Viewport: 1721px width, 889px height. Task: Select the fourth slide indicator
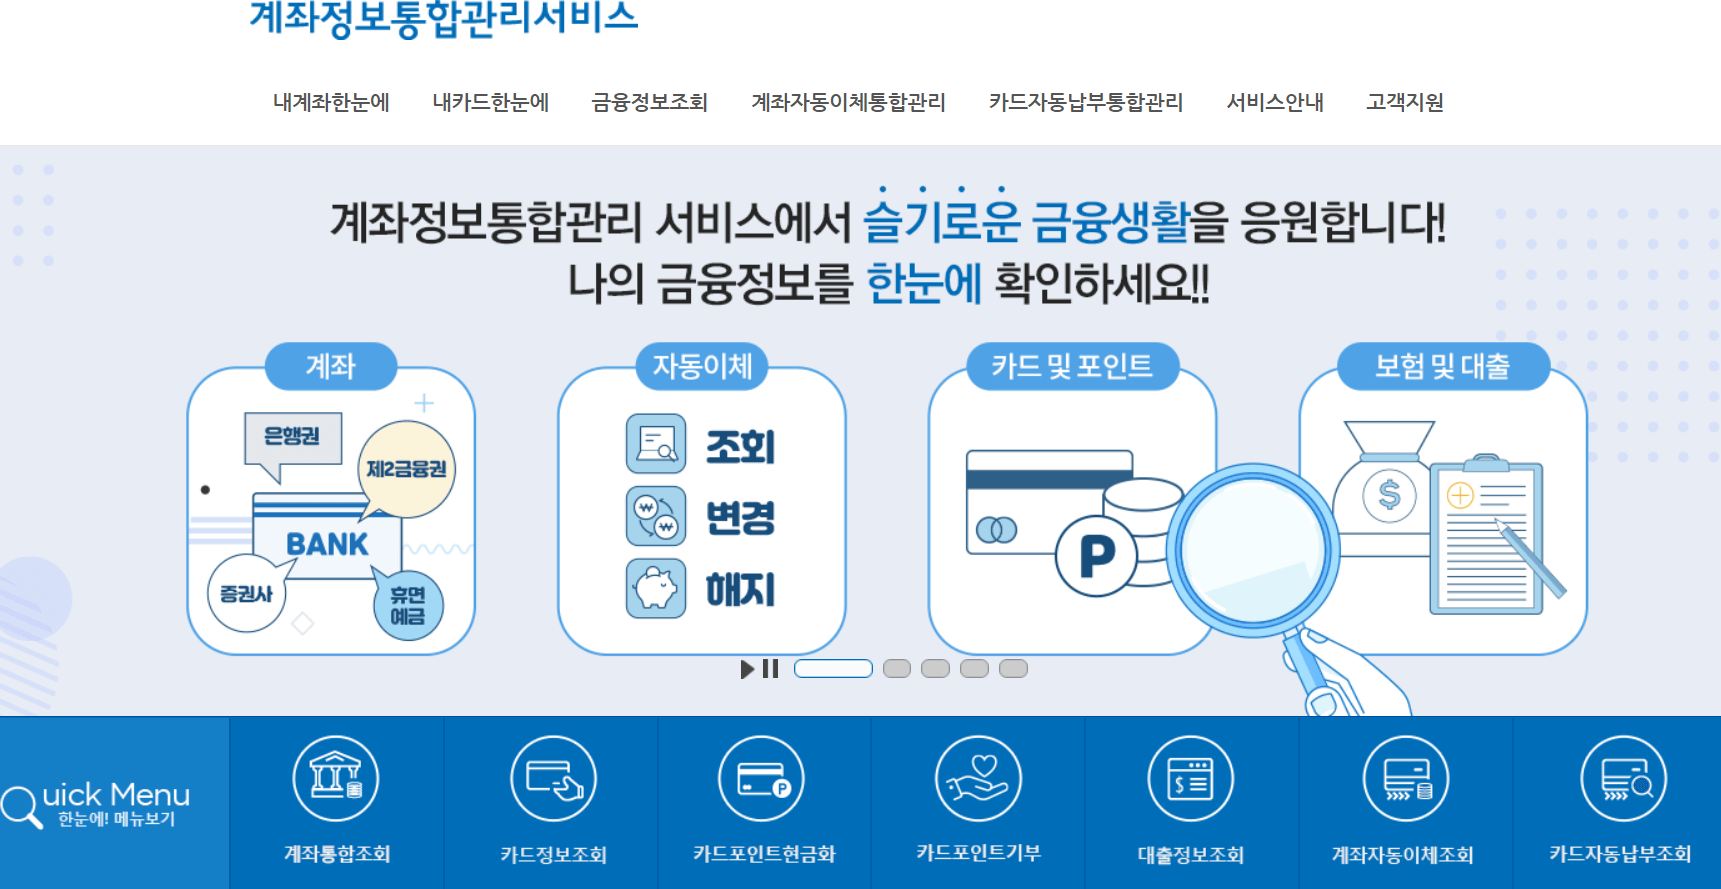[974, 669]
